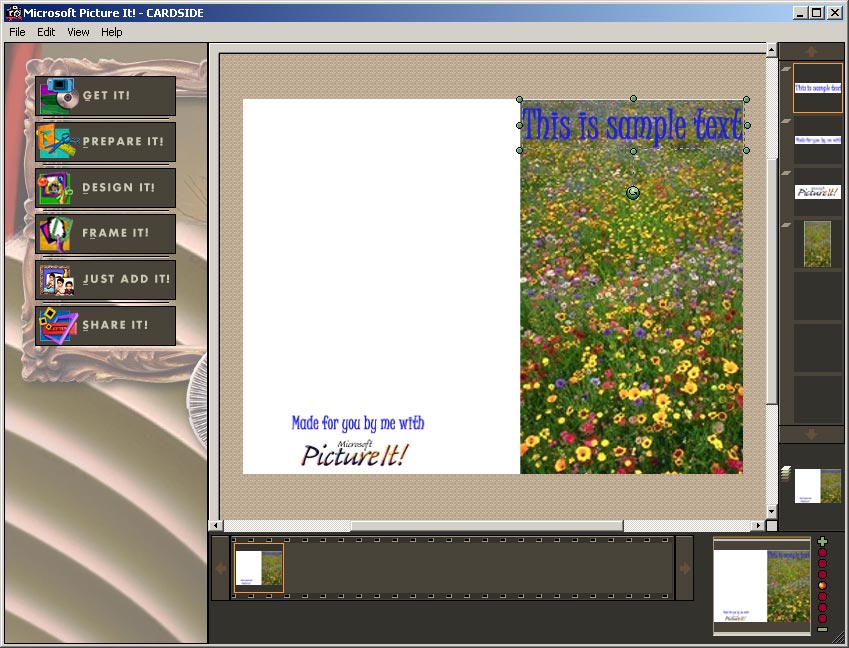
Task: Click the up arrow above the layer stack
Action: click(x=811, y=51)
